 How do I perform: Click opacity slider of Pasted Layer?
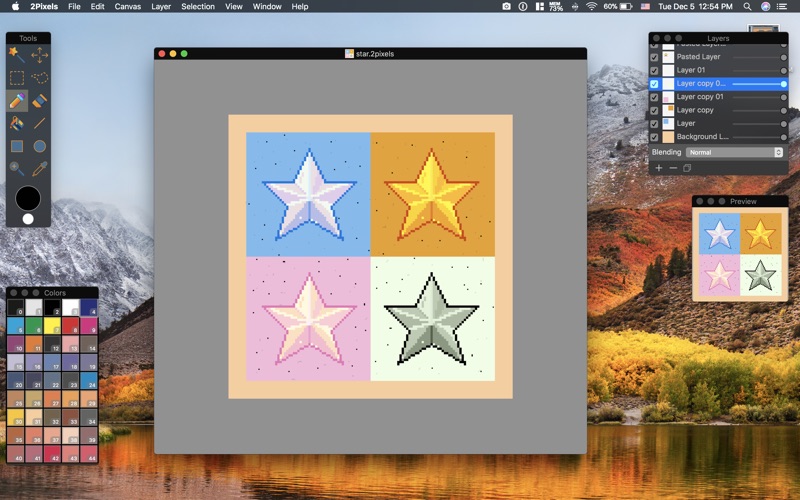[x=760, y=57]
